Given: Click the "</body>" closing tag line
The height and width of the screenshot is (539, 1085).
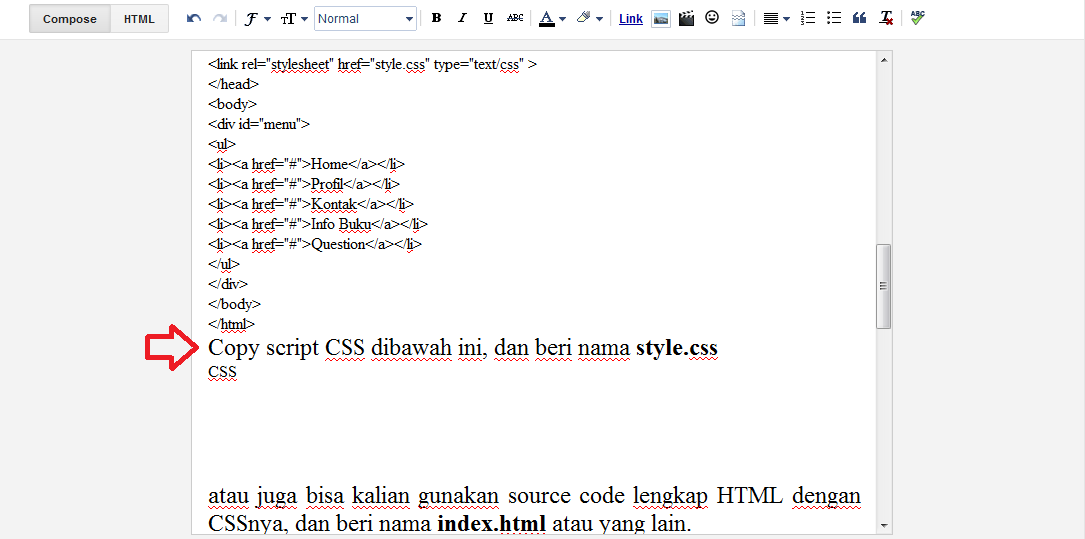Looking at the screenshot, I should [235, 304].
